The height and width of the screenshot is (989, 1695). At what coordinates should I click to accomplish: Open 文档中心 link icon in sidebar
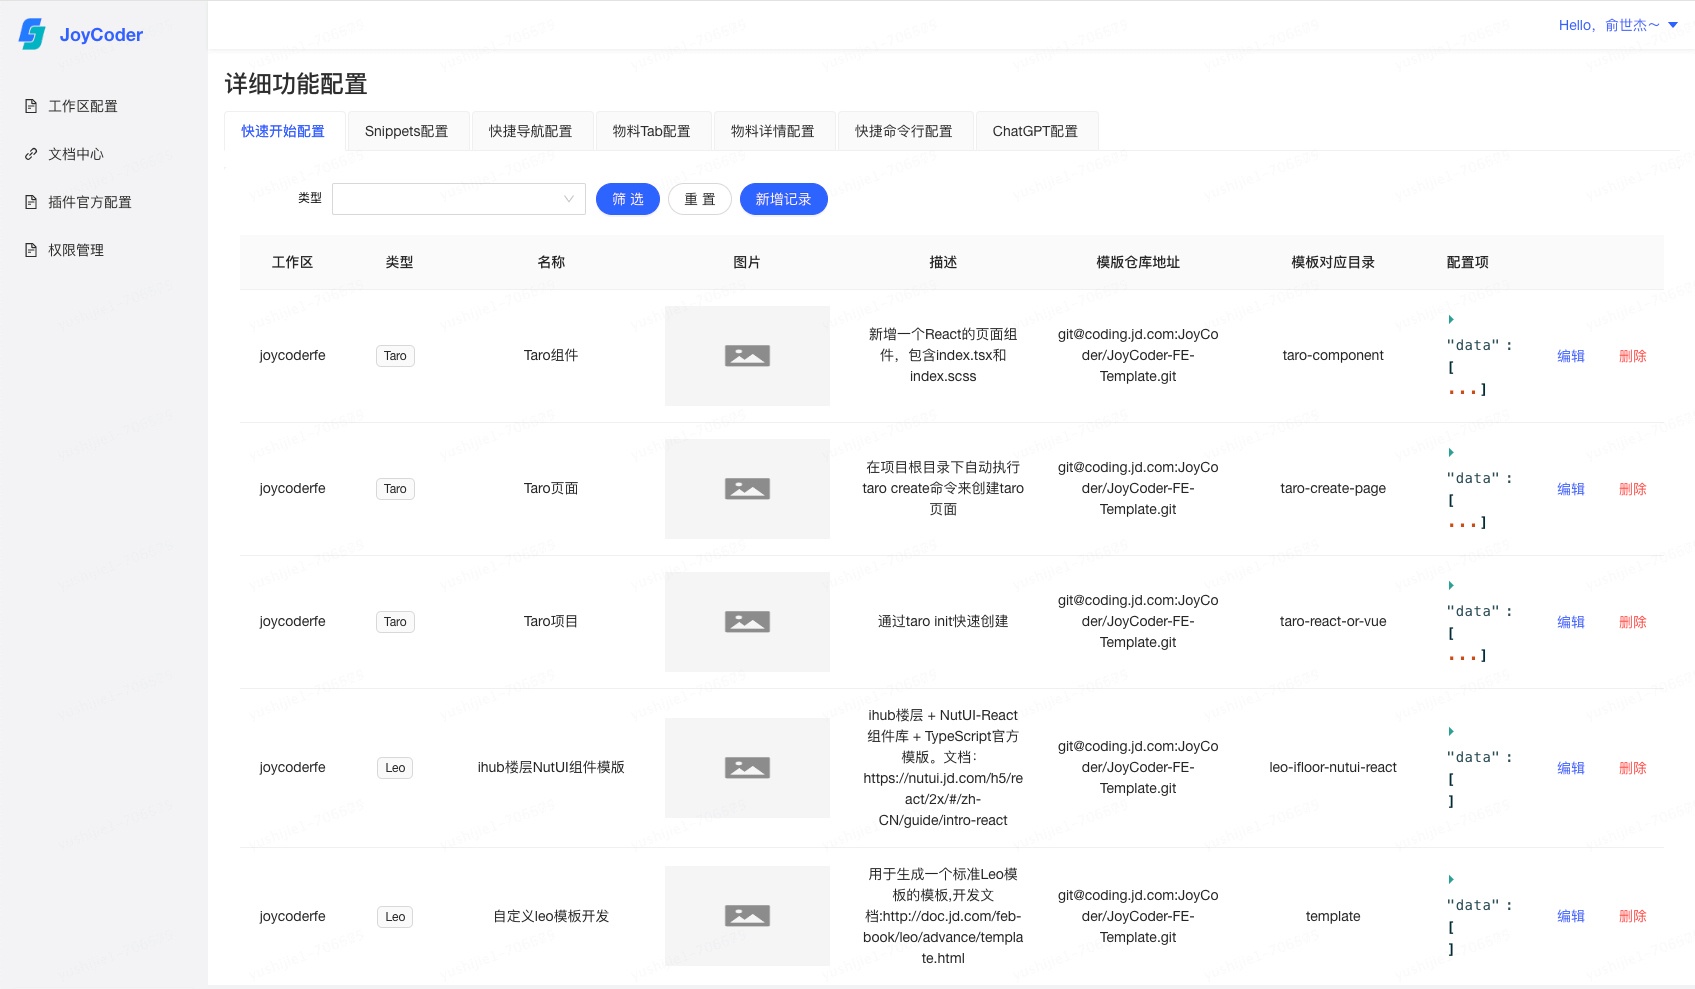[x=31, y=154]
